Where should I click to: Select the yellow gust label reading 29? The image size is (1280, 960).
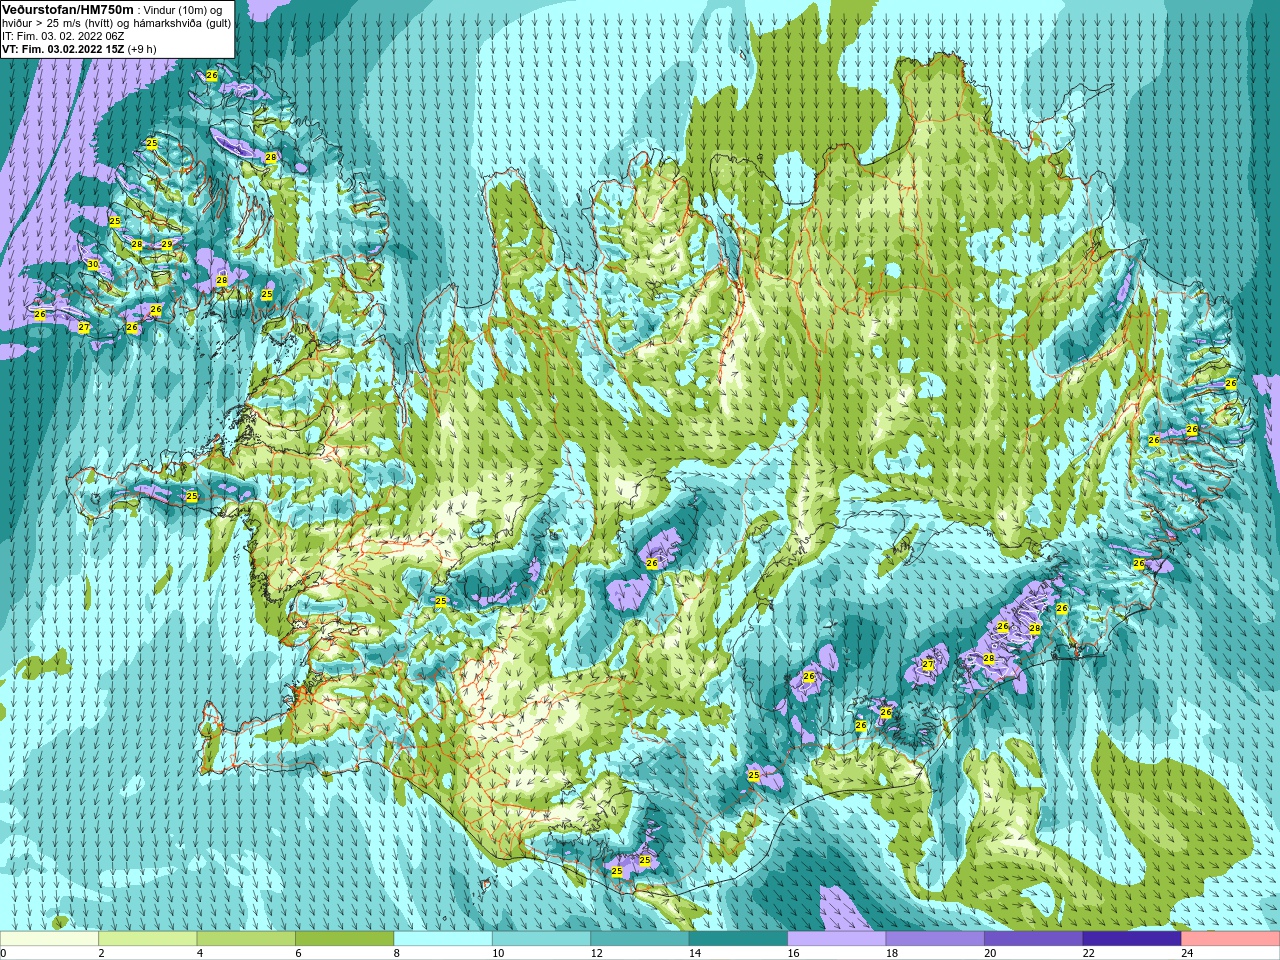click(x=167, y=244)
